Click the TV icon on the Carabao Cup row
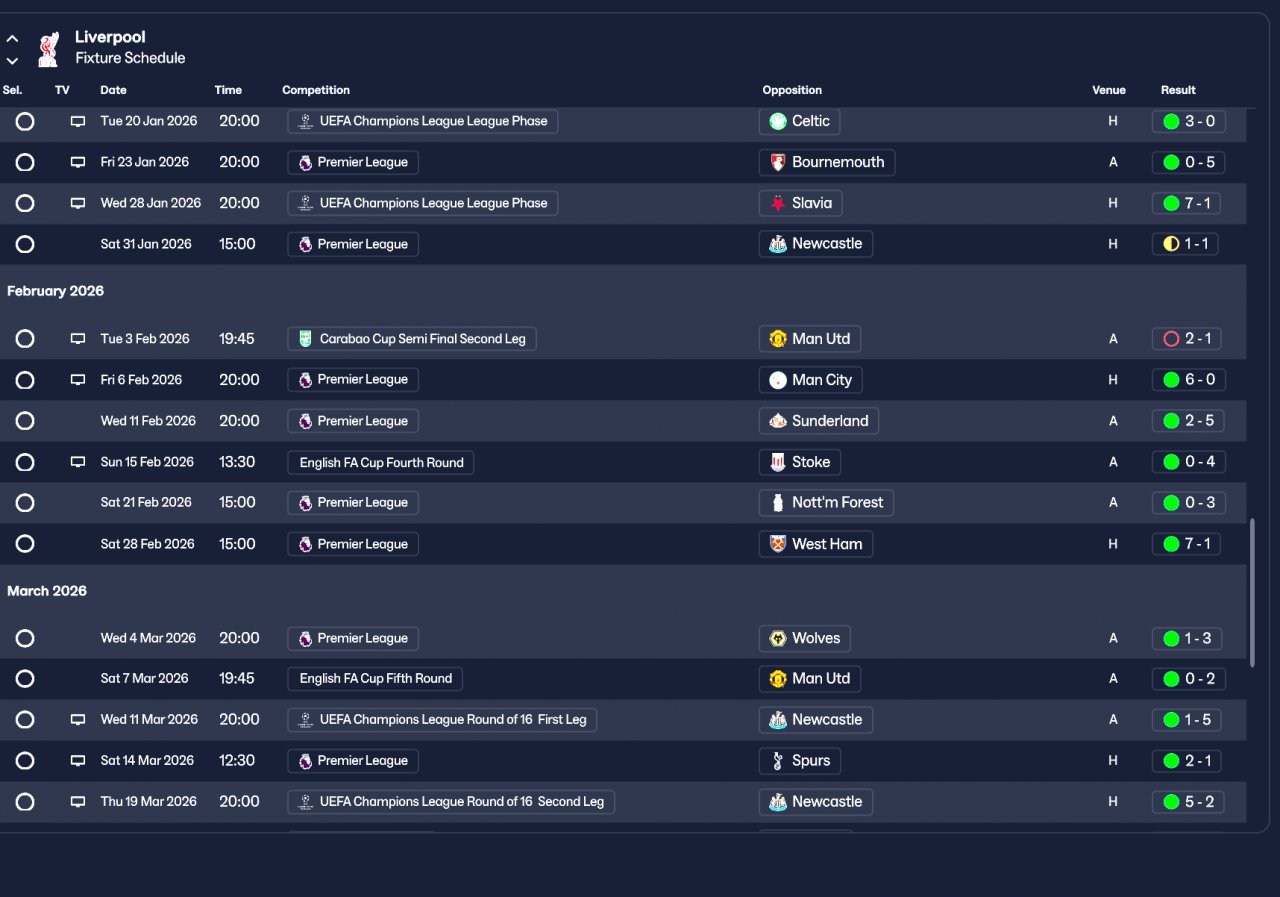The height and width of the screenshot is (897, 1280). pos(78,339)
